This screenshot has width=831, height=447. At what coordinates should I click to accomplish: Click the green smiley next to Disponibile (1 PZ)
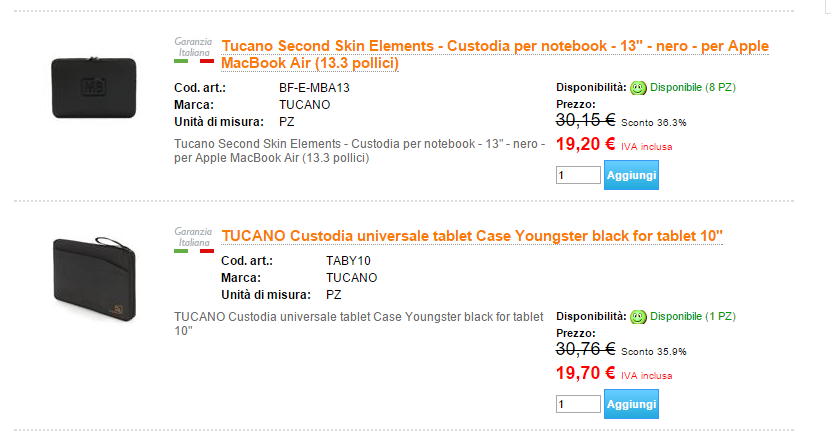pyautogui.click(x=638, y=317)
